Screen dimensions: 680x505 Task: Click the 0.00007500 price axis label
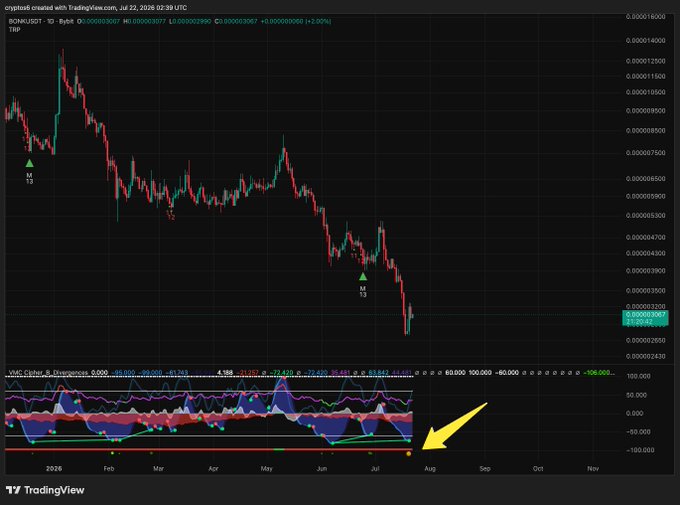[645, 153]
